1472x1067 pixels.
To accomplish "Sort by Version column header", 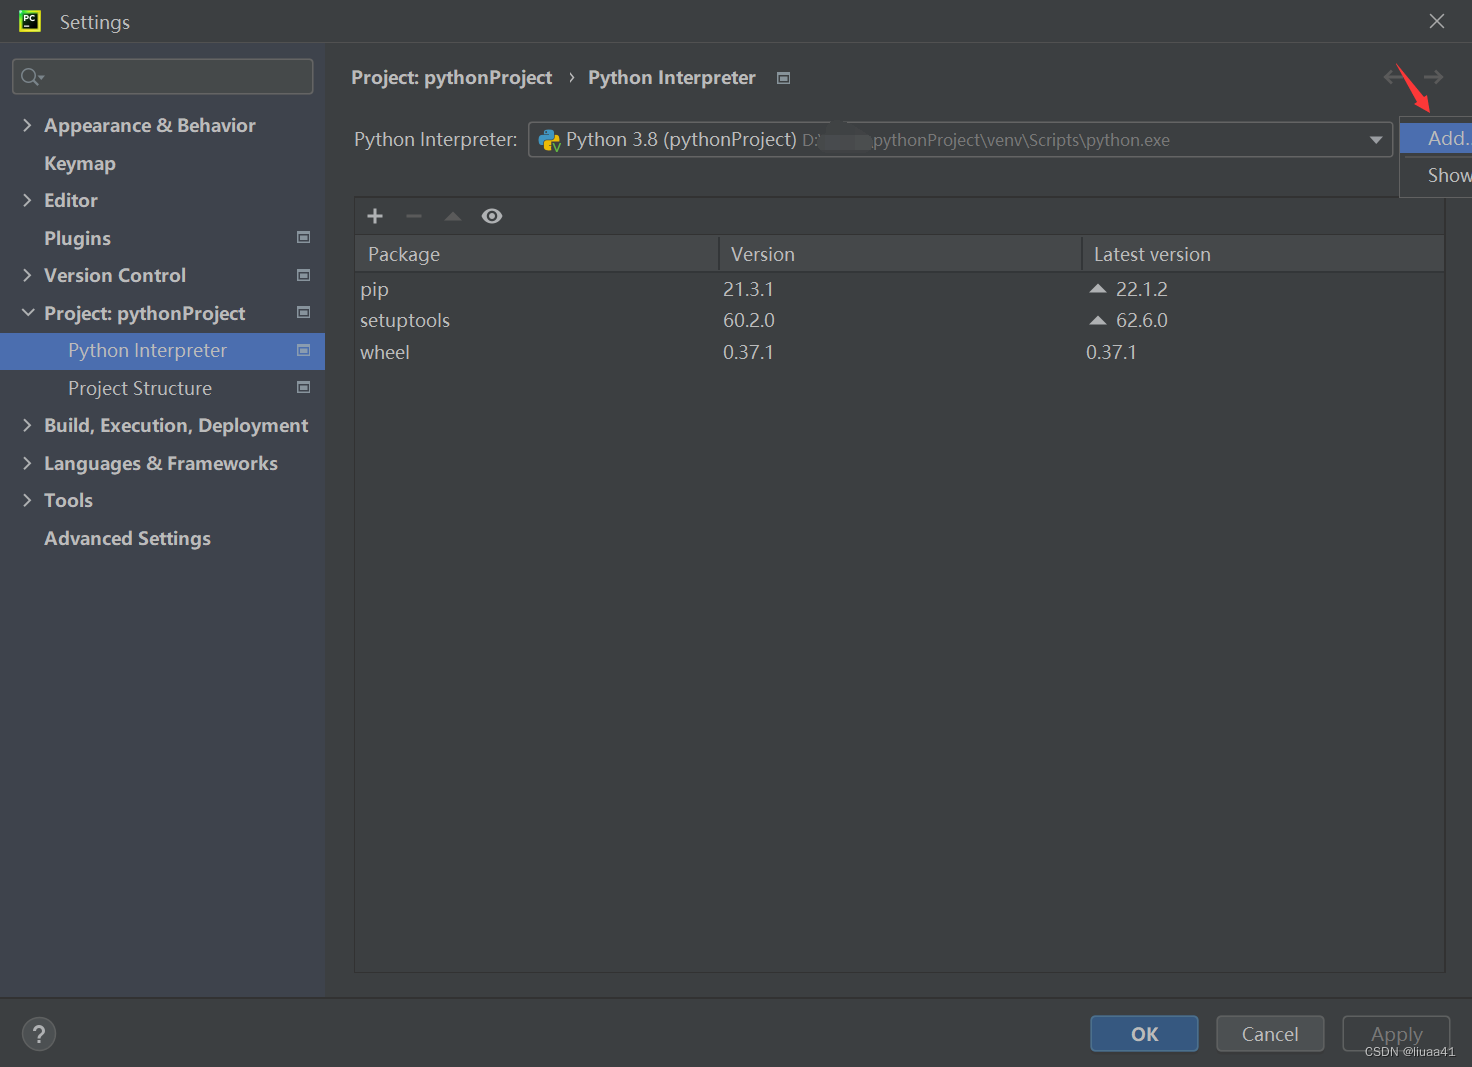I will pyautogui.click(x=899, y=254).
